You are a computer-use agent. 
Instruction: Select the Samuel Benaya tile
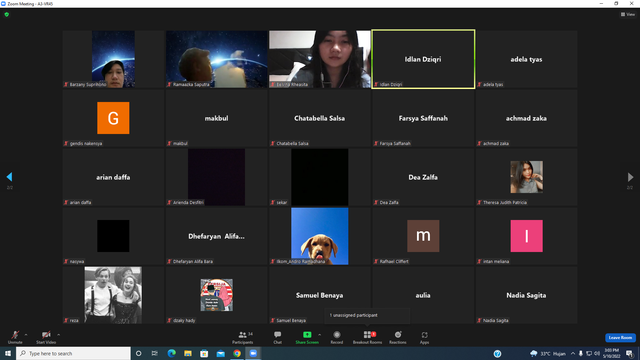click(320, 295)
